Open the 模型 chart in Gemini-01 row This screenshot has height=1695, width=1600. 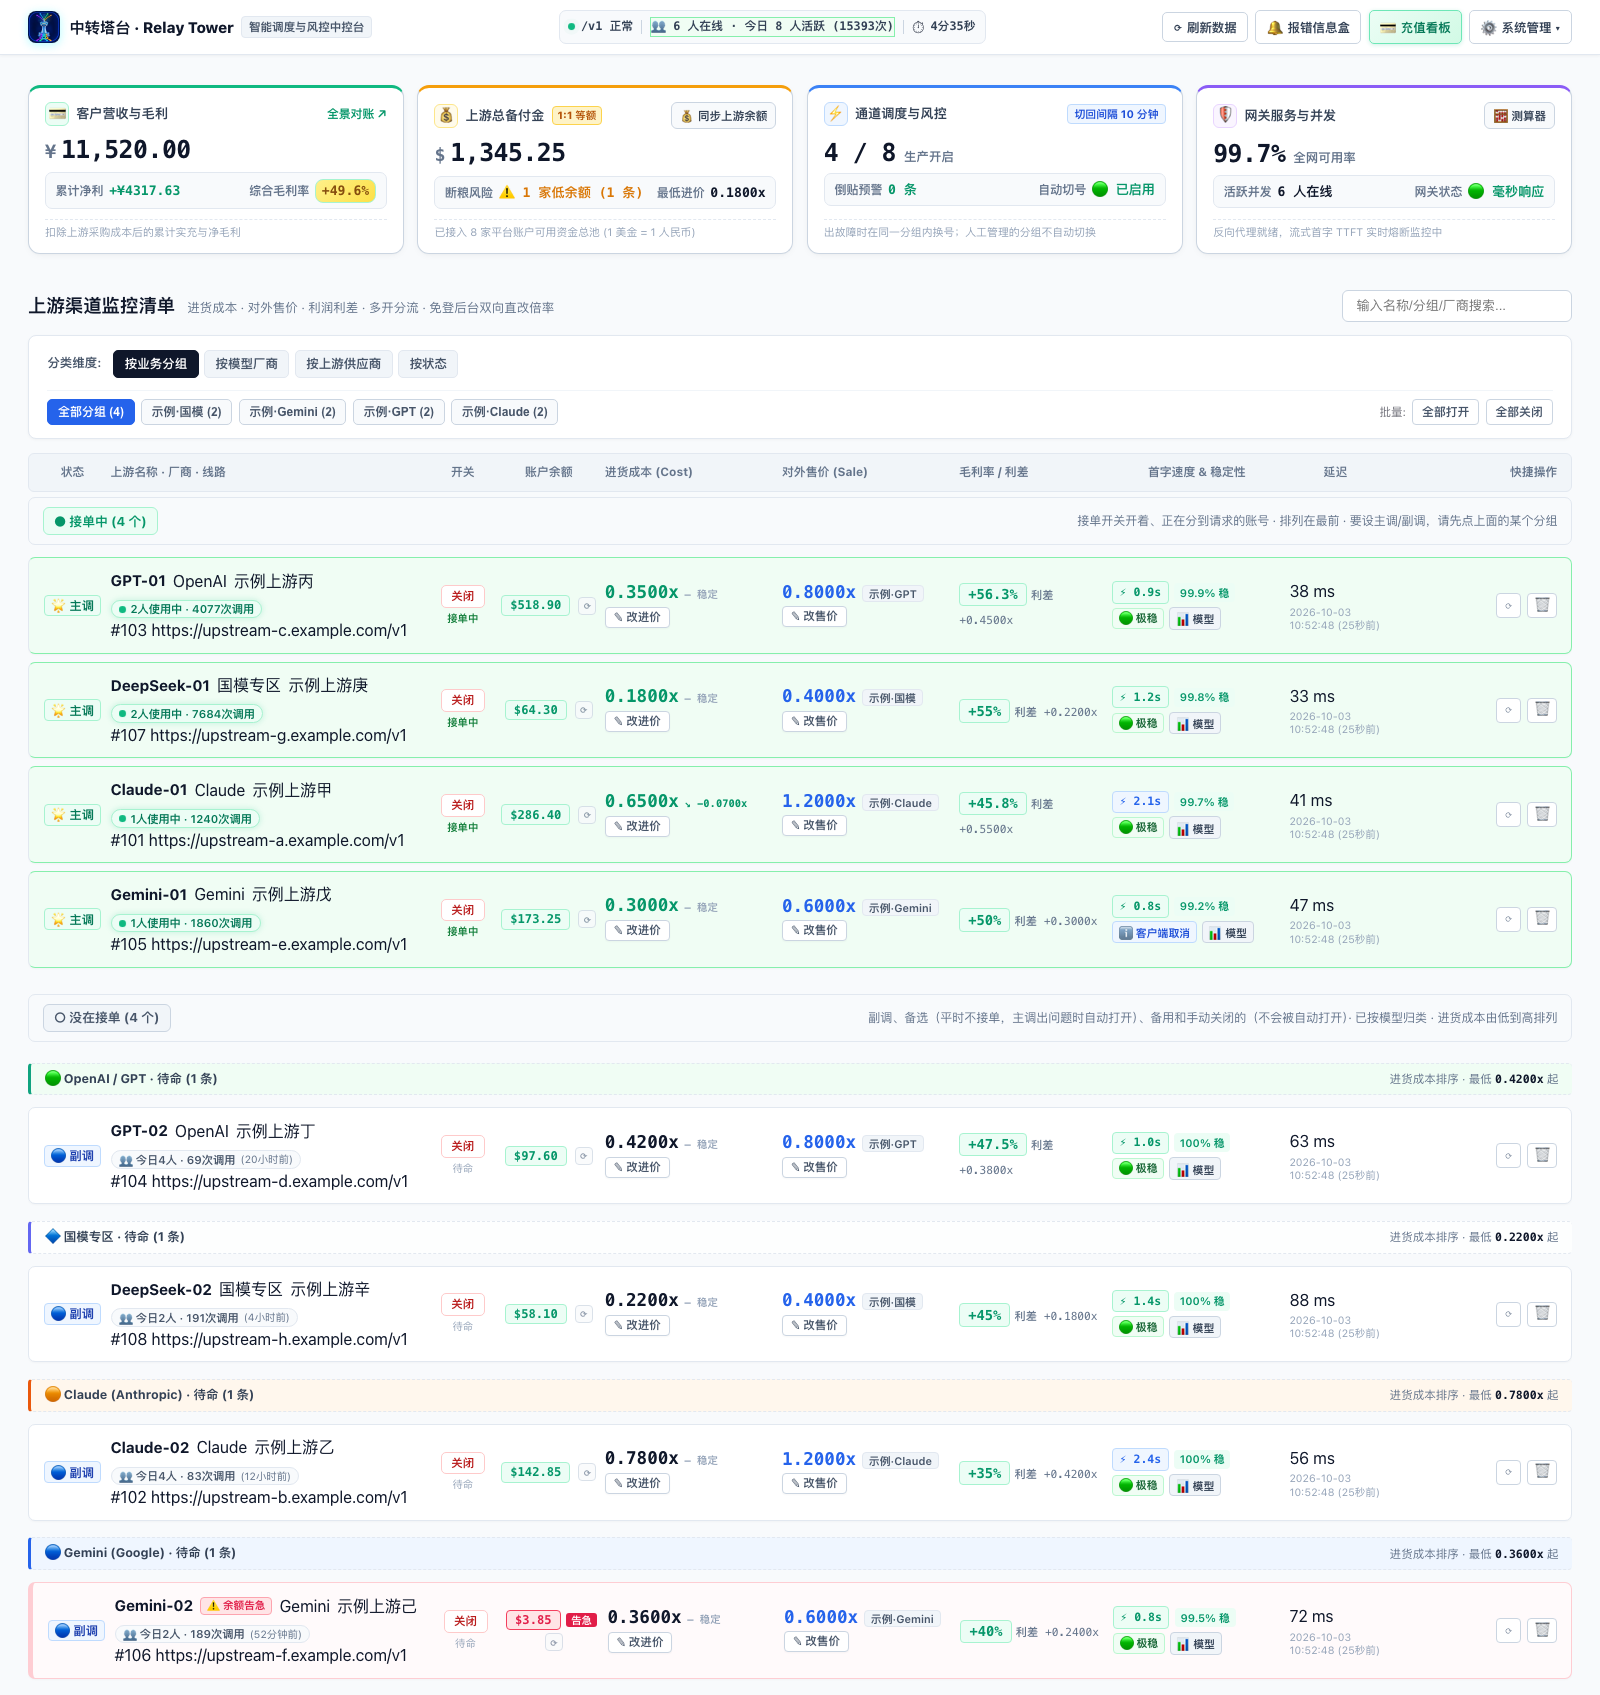[1228, 933]
